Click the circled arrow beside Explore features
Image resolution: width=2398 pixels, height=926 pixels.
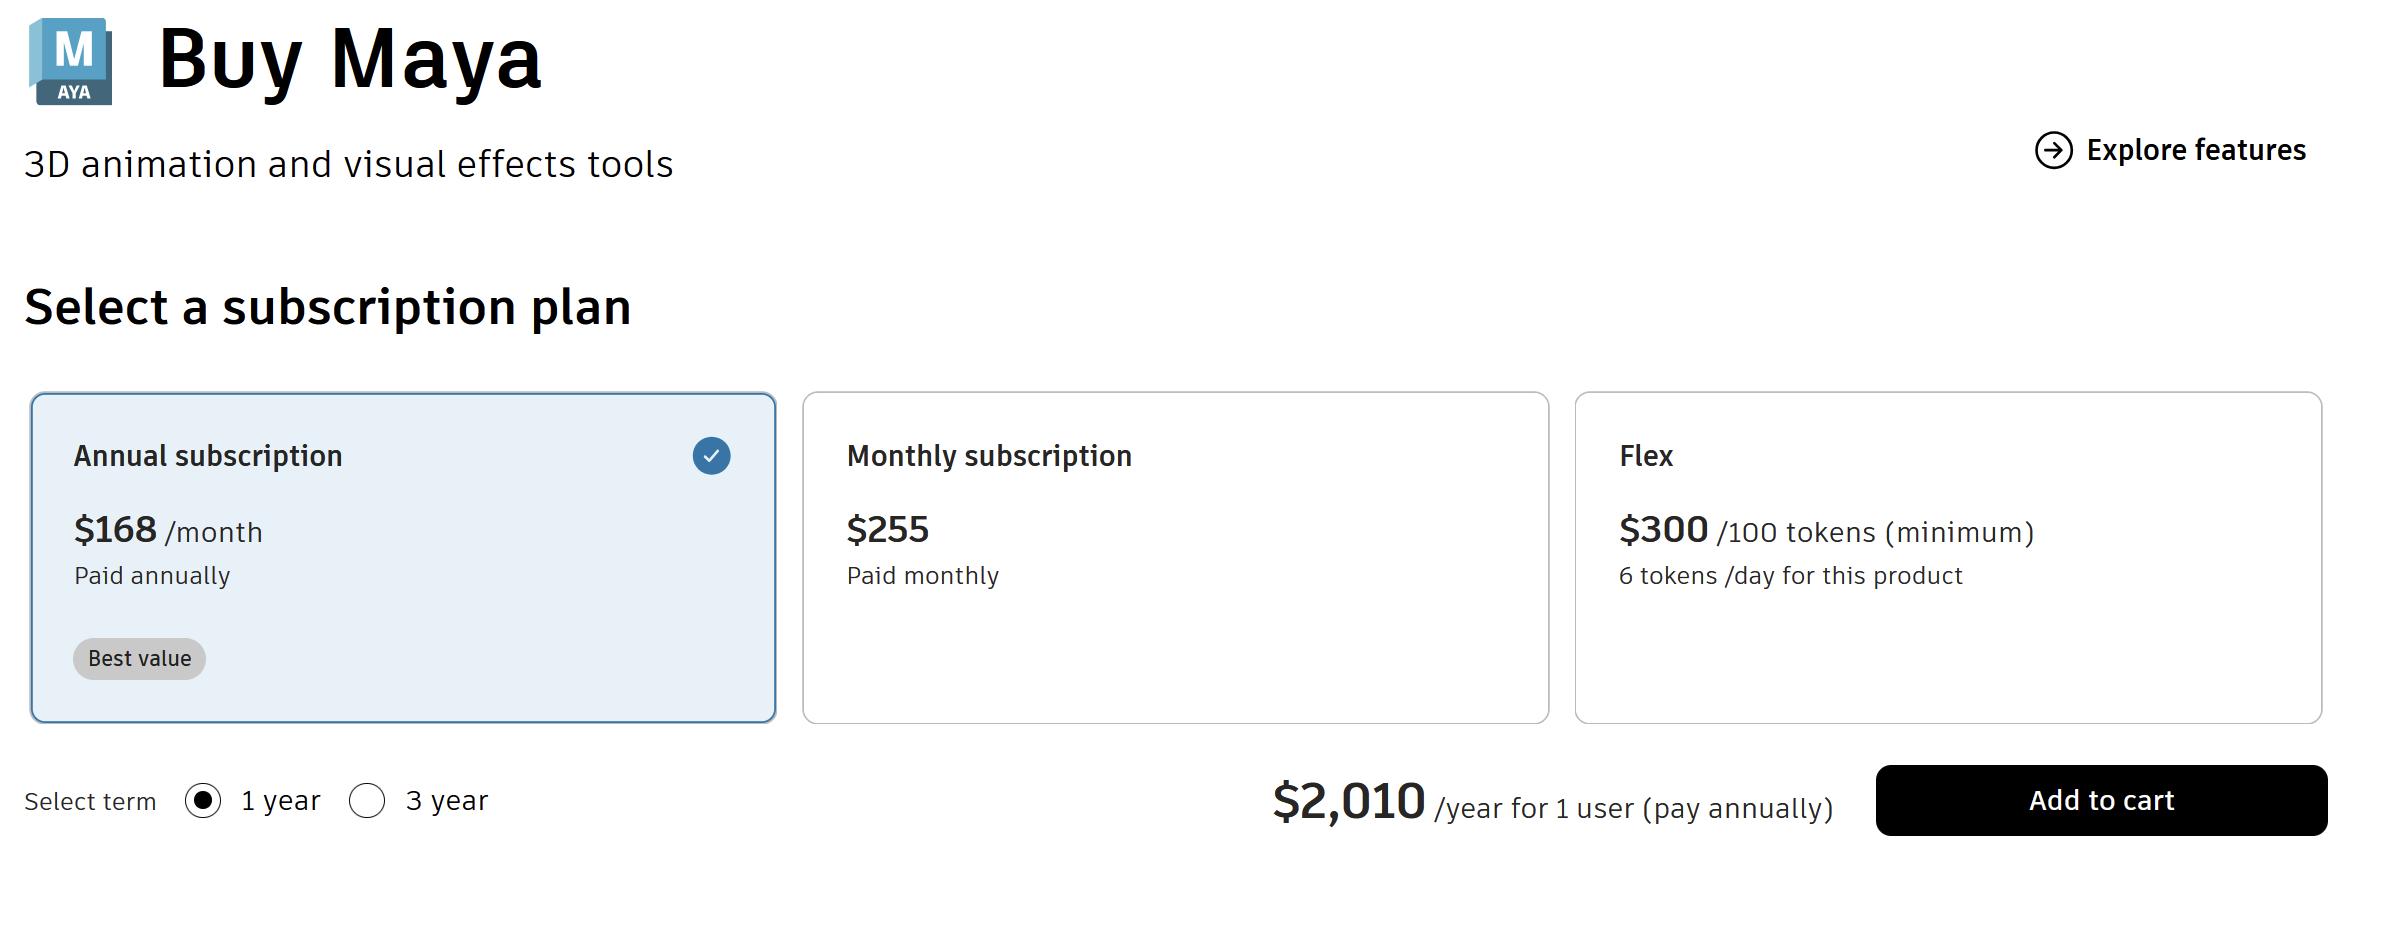pos(2053,151)
